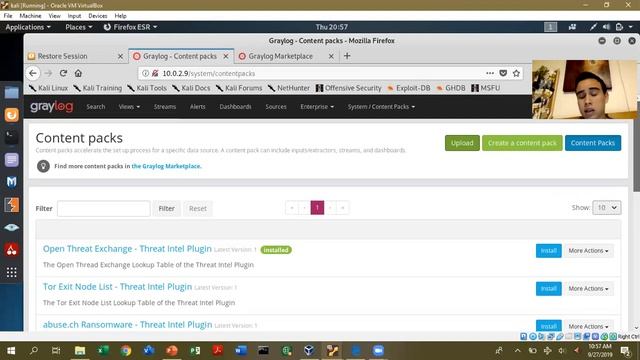Close the Graylog Marketplace tab
This screenshot has width=640, height=360.
tap(331, 56)
